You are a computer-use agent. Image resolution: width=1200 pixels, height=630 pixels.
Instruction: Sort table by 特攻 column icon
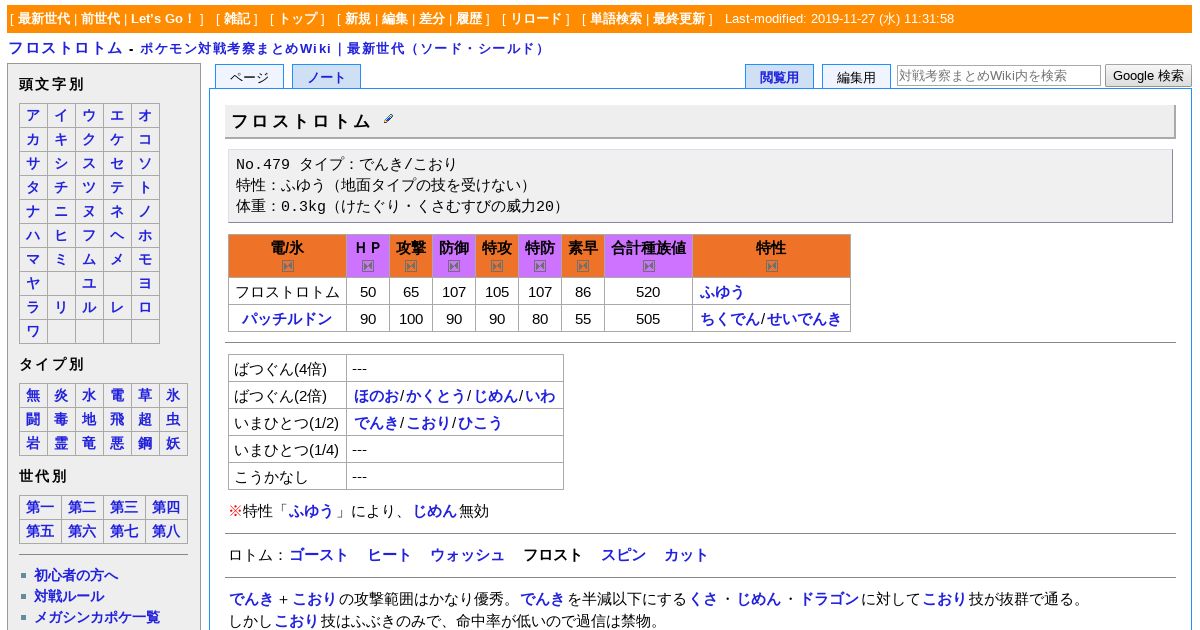pos(497,266)
